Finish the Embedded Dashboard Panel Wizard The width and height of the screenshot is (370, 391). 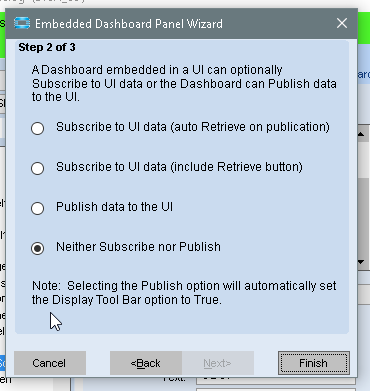[314, 363]
